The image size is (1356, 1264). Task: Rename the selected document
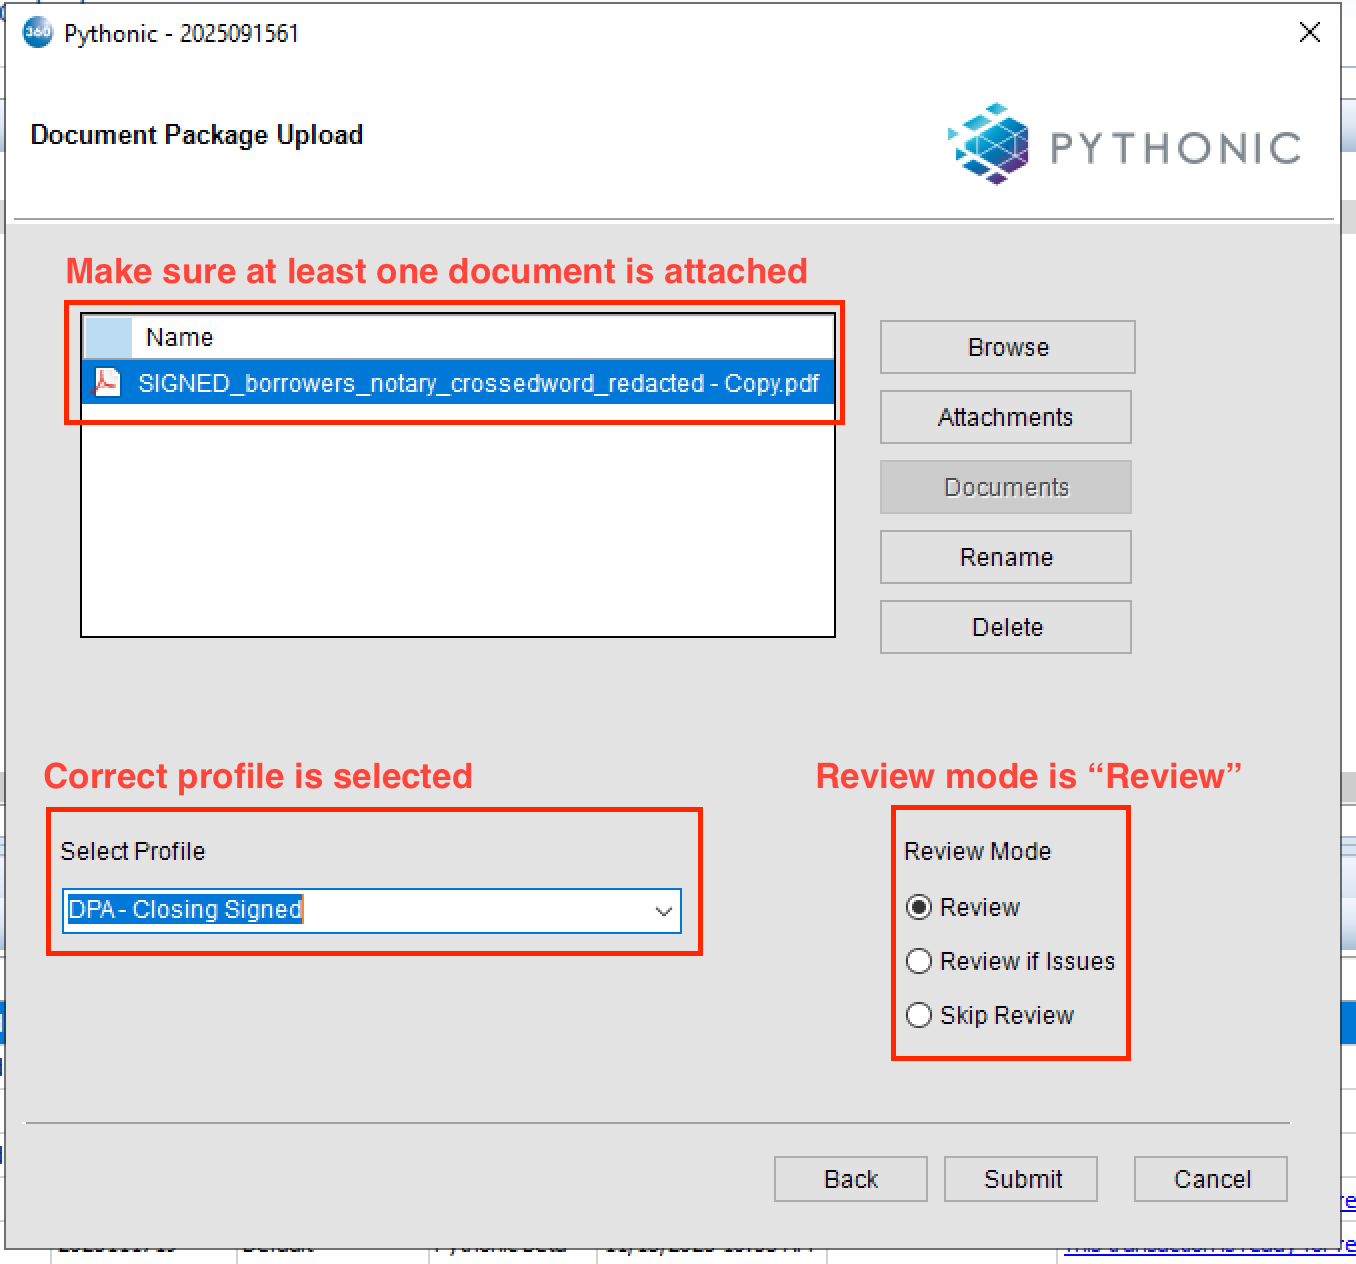point(1006,557)
